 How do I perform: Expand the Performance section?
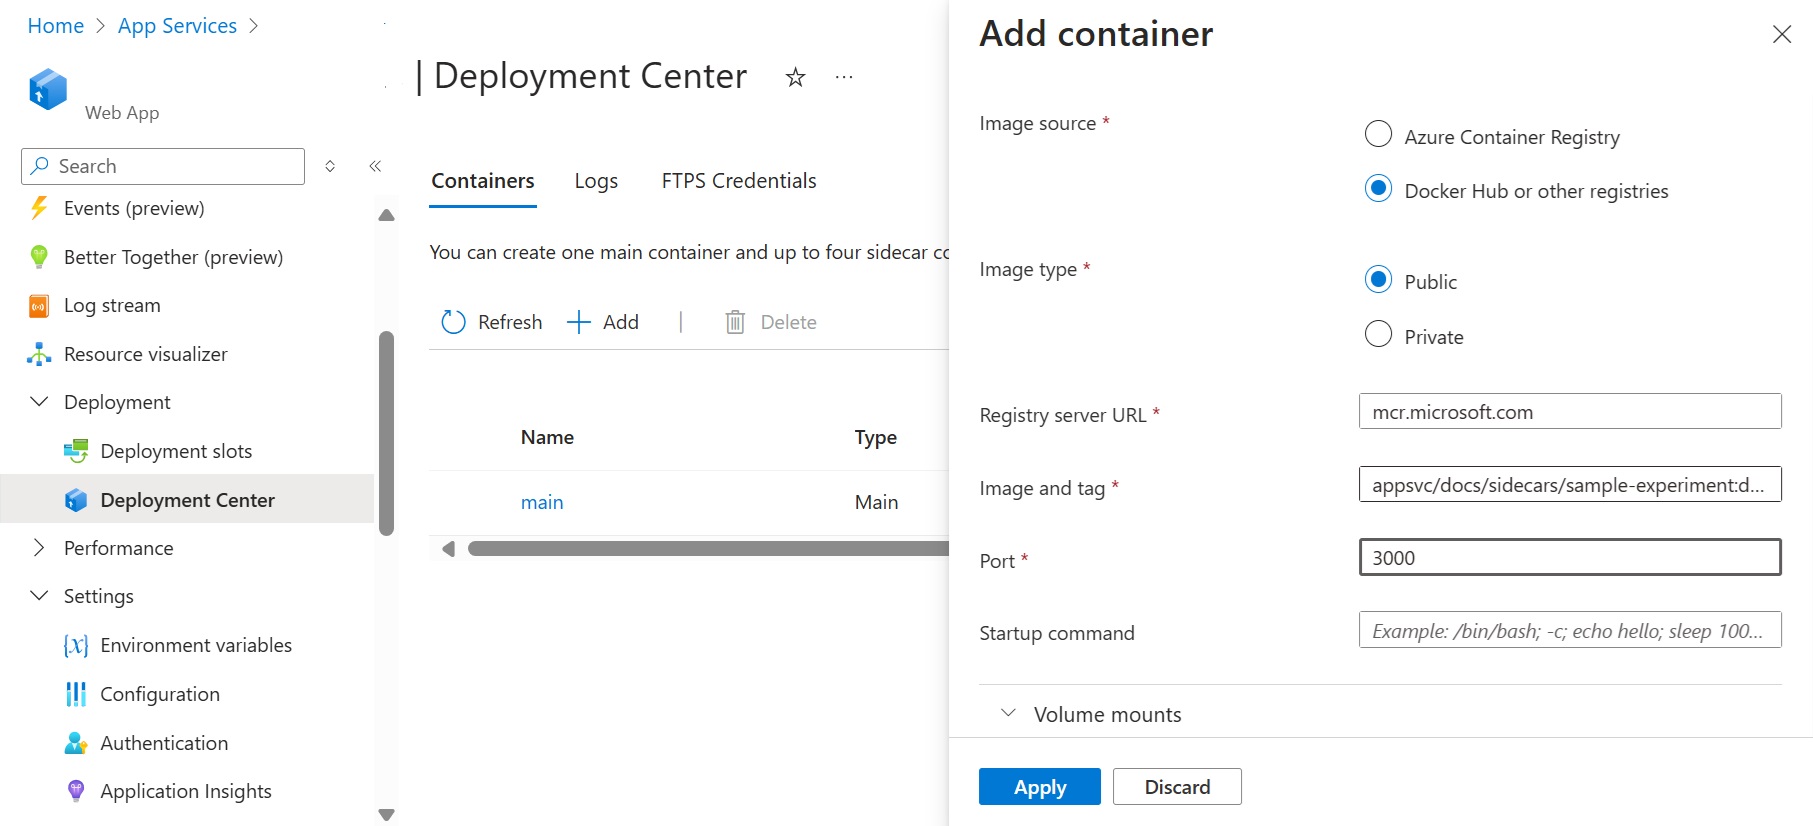(40, 548)
